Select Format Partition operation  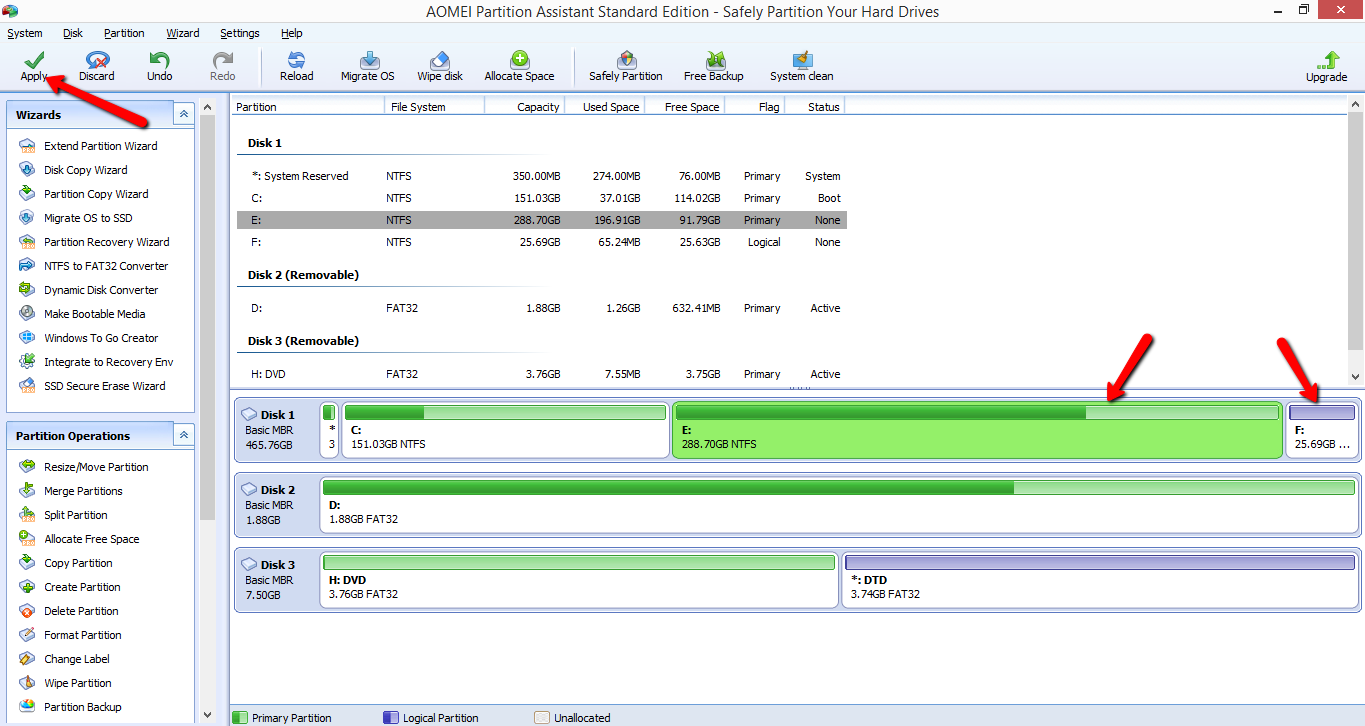pos(82,635)
